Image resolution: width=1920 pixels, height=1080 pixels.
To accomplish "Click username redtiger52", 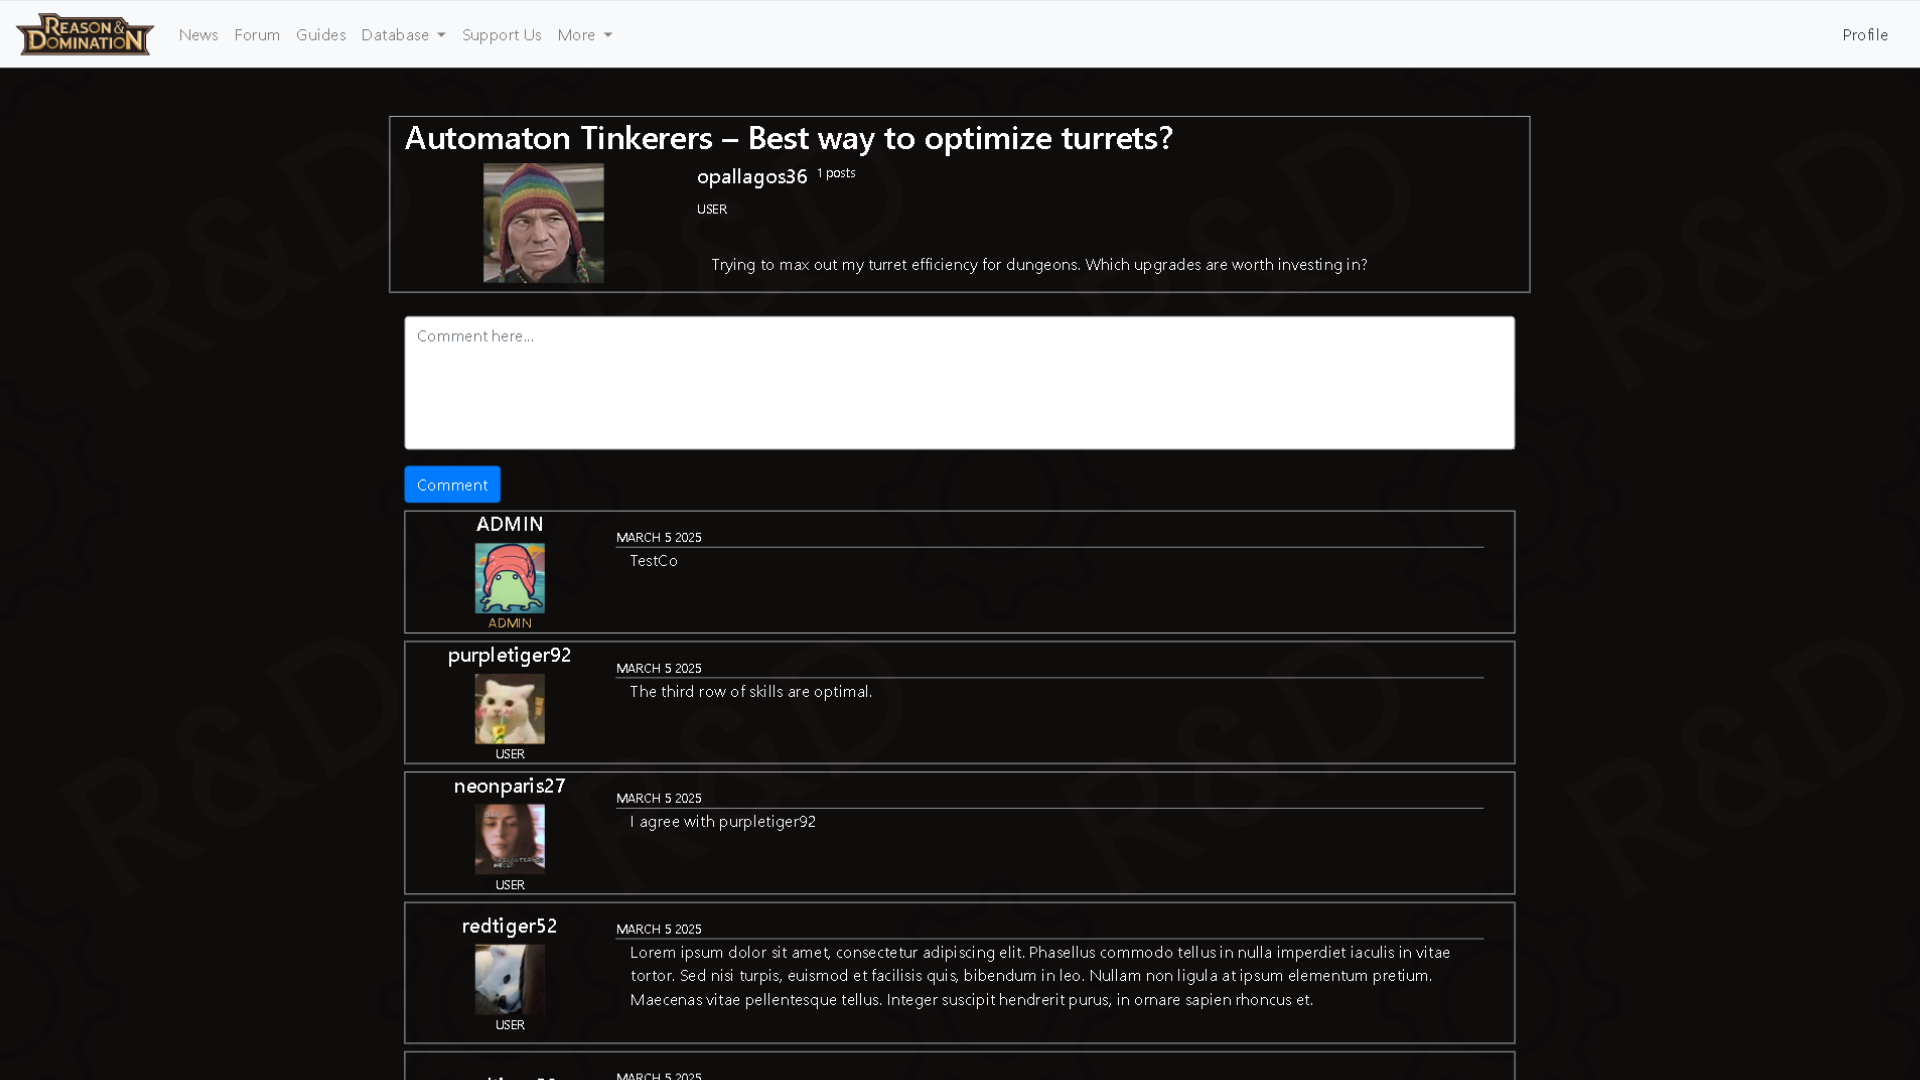I will point(509,925).
